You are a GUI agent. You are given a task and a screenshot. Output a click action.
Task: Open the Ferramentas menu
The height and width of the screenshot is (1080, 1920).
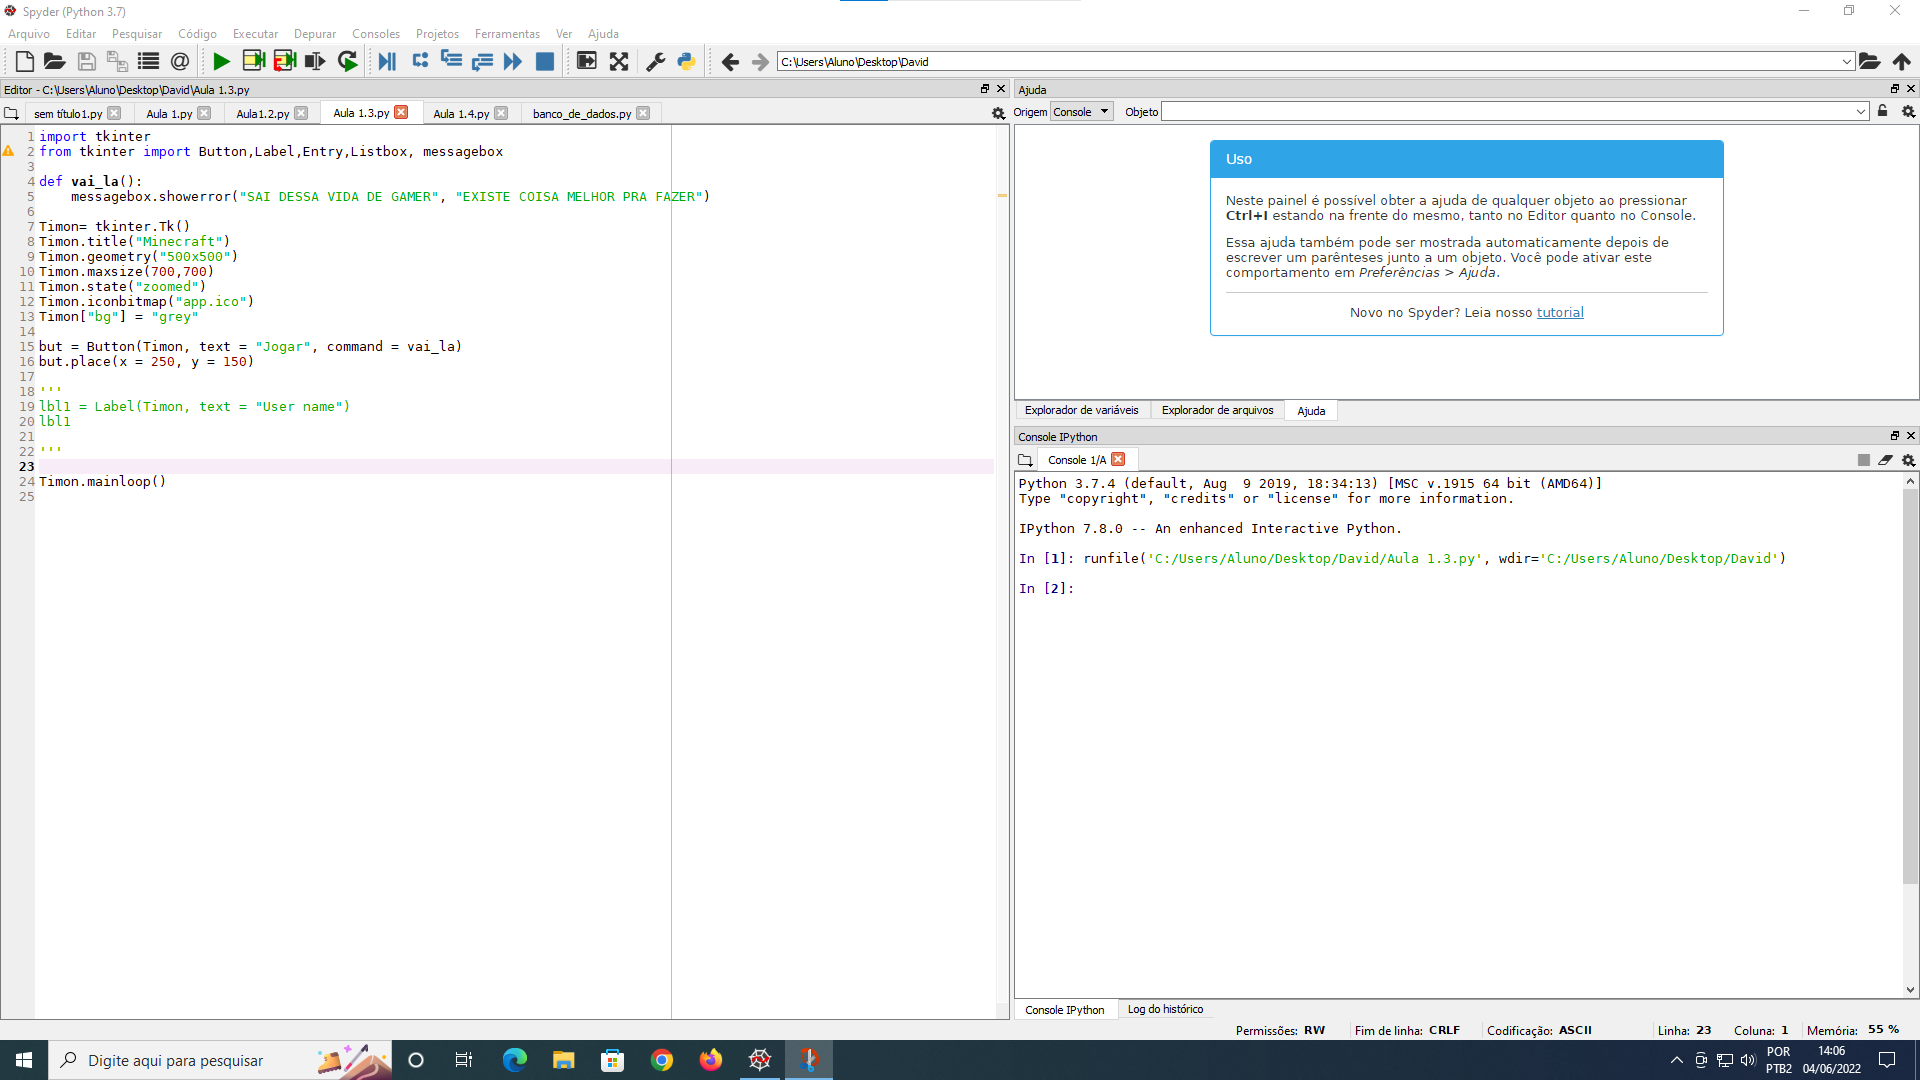pyautogui.click(x=507, y=34)
